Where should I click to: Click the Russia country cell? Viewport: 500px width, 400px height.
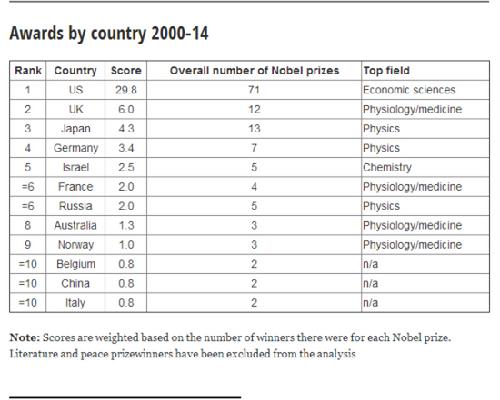click(x=76, y=206)
